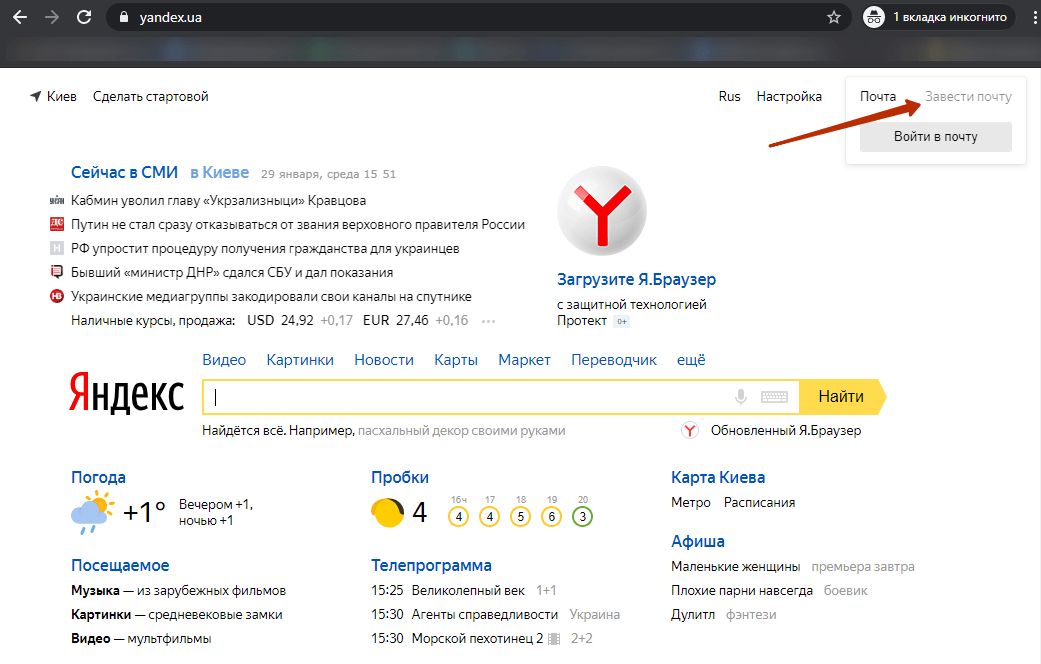Click the Киев city link in header

(x=62, y=96)
